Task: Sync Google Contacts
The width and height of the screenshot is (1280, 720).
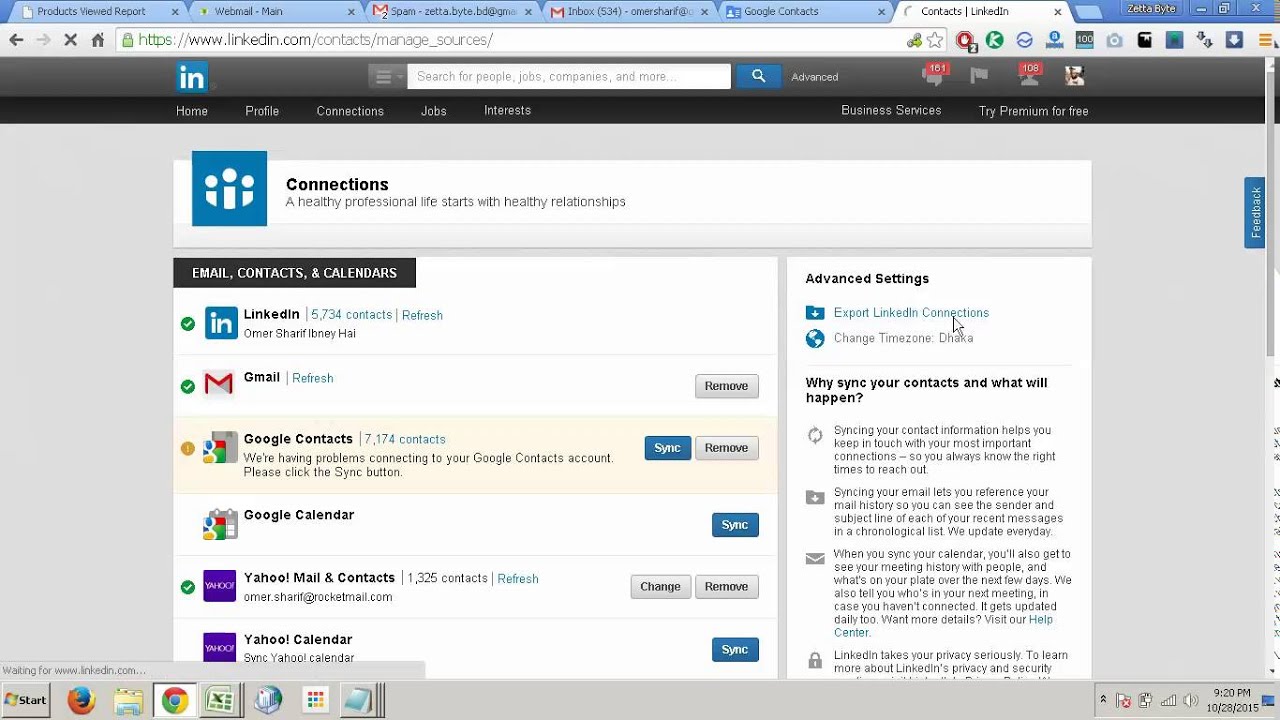Action: pos(667,448)
